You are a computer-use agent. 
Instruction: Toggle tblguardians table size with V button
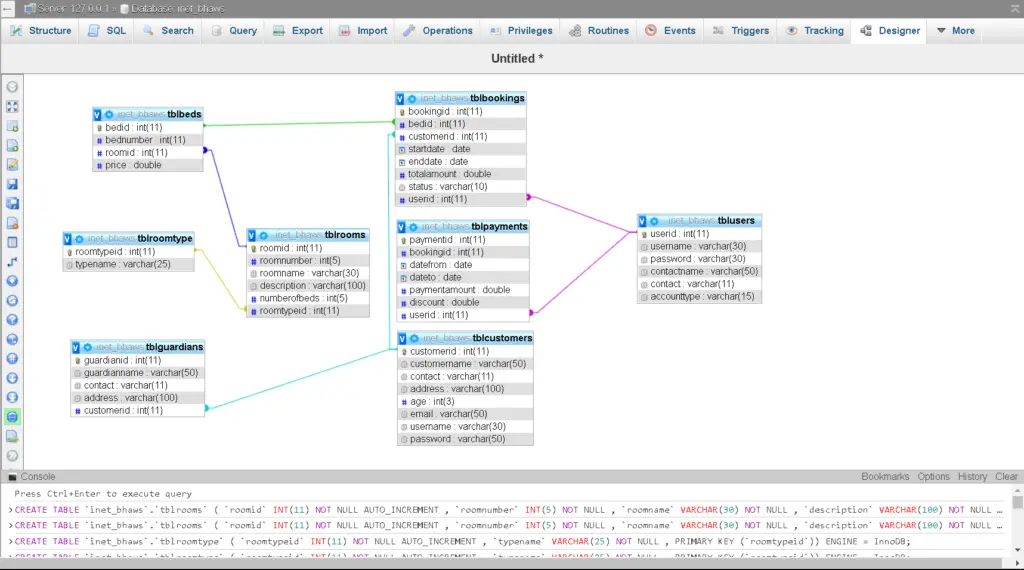[x=76, y=348]
